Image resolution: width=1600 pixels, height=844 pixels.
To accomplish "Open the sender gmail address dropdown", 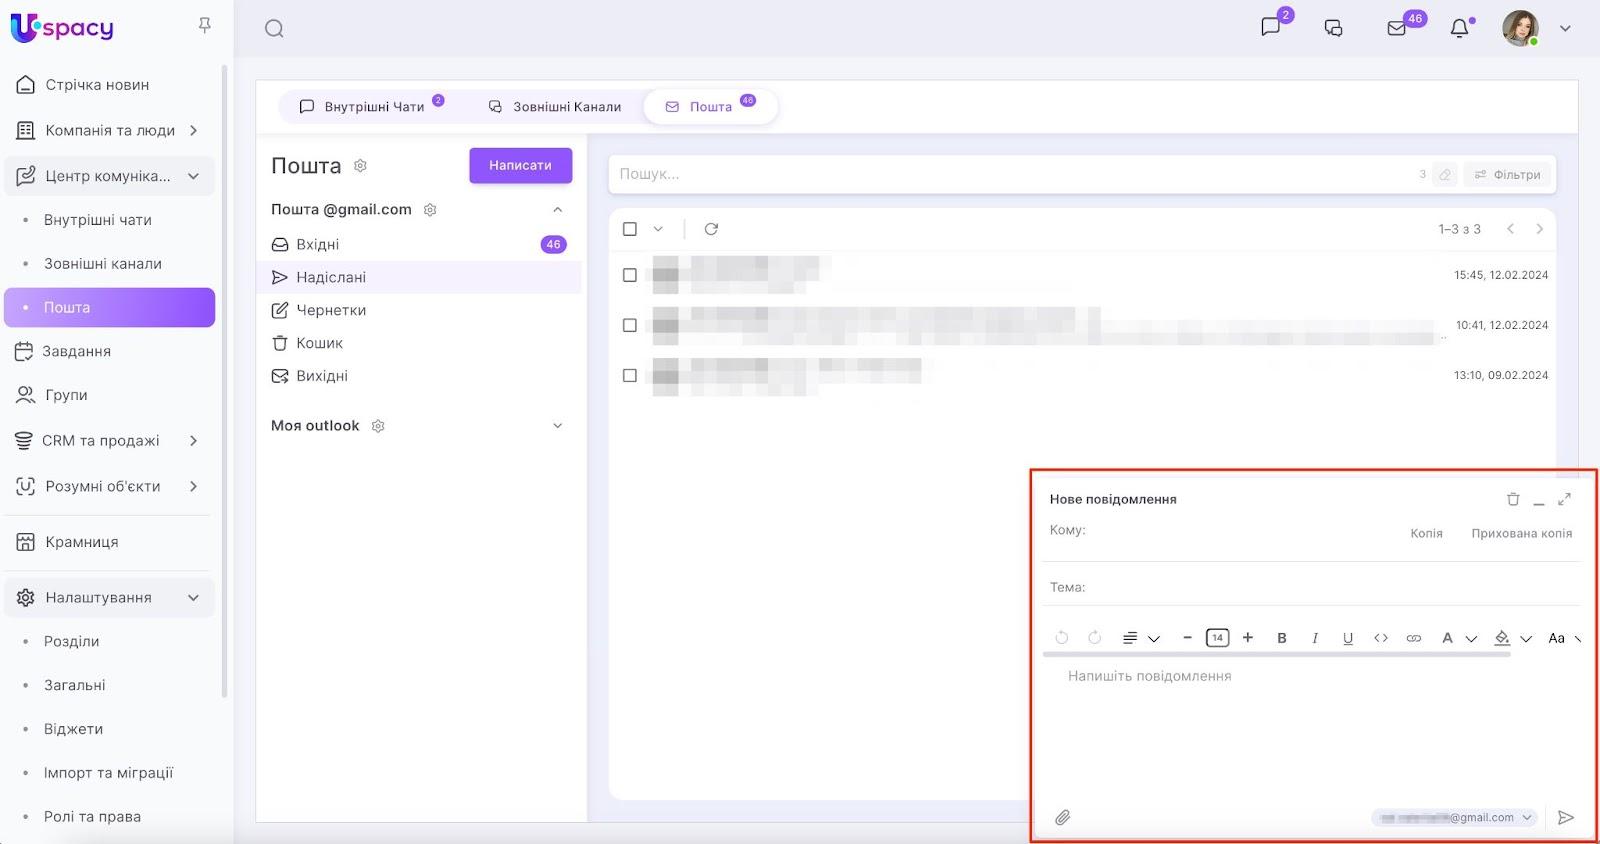I will (x=1455, y=817).
